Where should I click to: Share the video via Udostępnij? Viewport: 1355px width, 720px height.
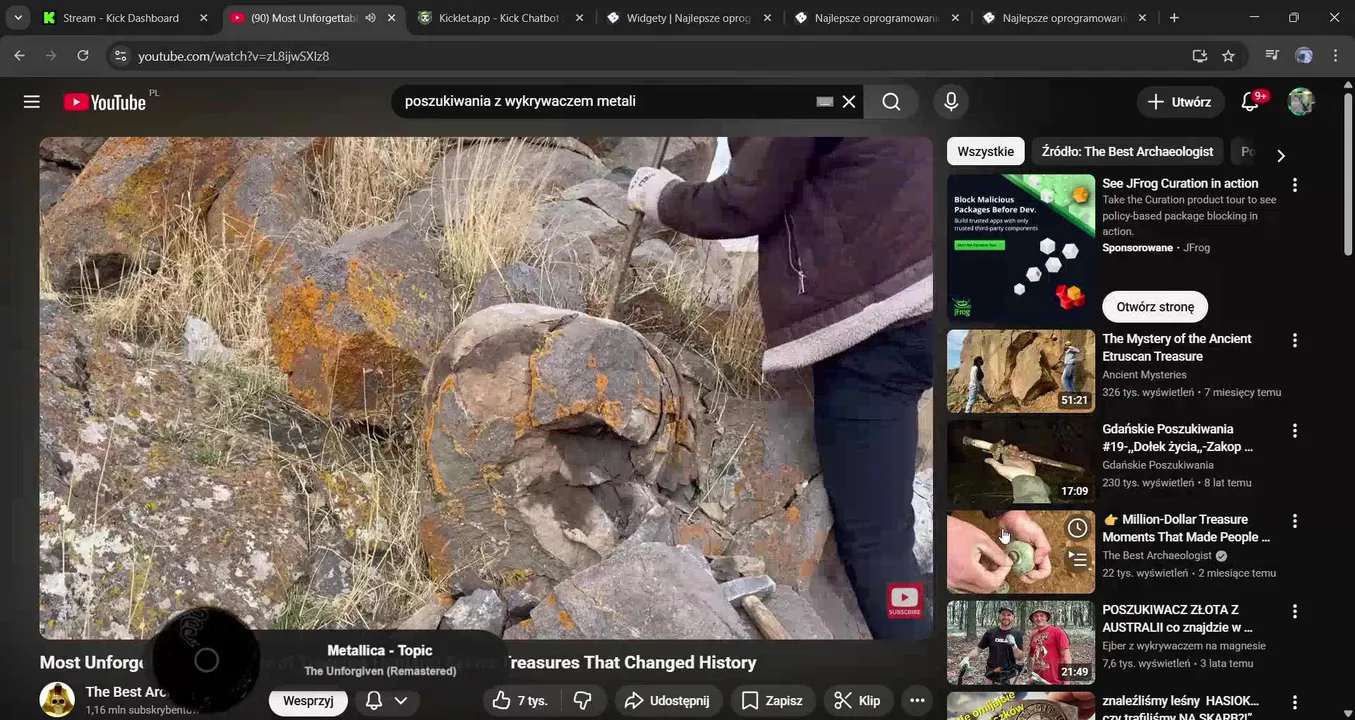coord(667,701)
